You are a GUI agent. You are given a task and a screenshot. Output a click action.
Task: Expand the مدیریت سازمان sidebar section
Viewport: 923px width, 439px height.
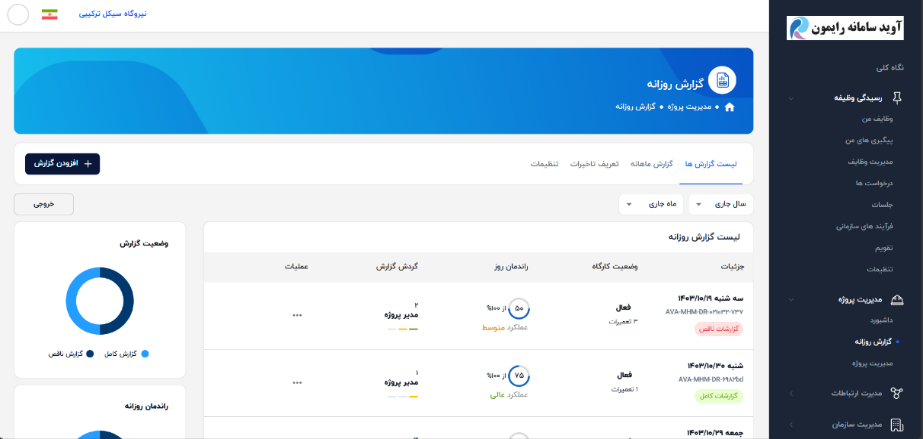(791, 424)
